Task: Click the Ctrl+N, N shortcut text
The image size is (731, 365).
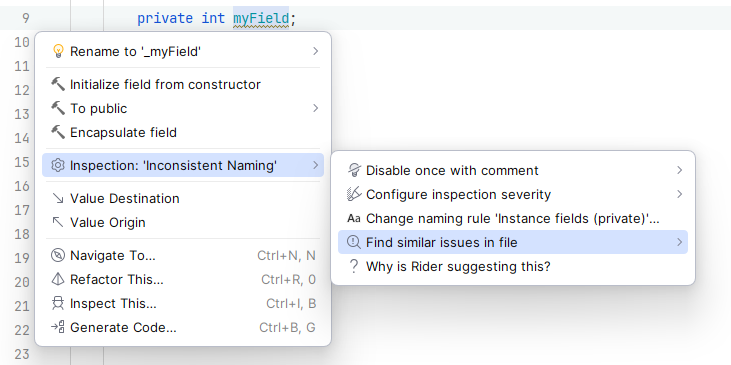Action: [x=286, y=255]
